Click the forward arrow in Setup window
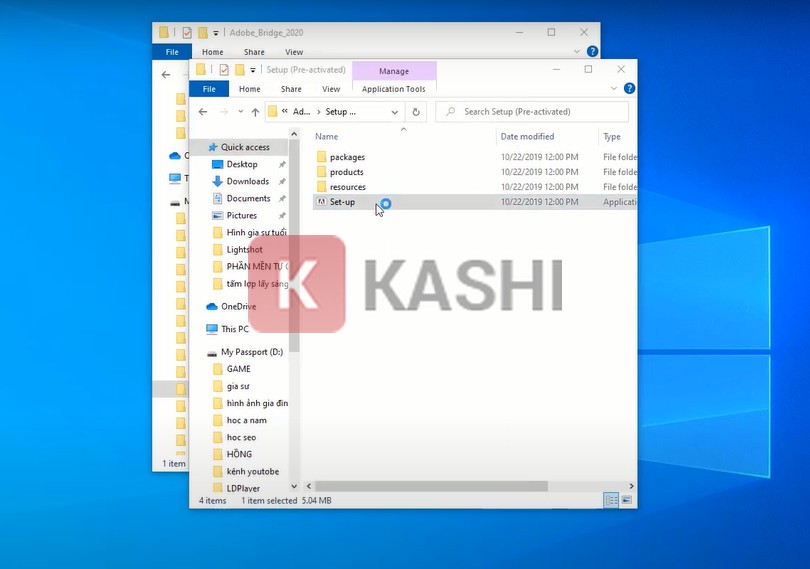 coord(224,112)
